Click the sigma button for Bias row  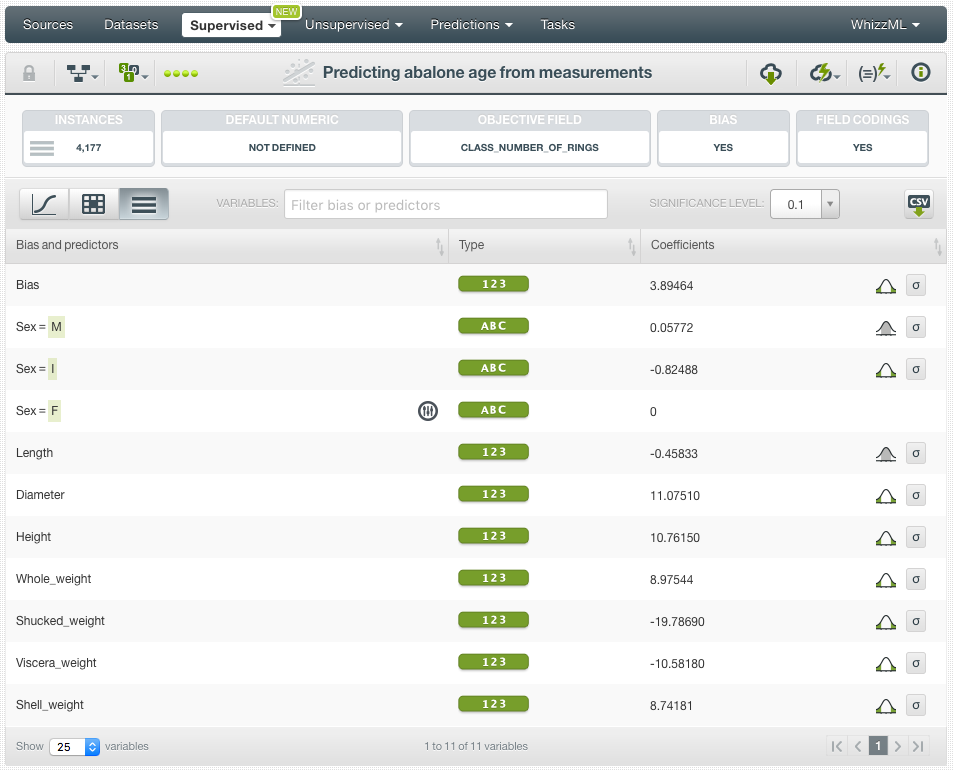[916, 285]
